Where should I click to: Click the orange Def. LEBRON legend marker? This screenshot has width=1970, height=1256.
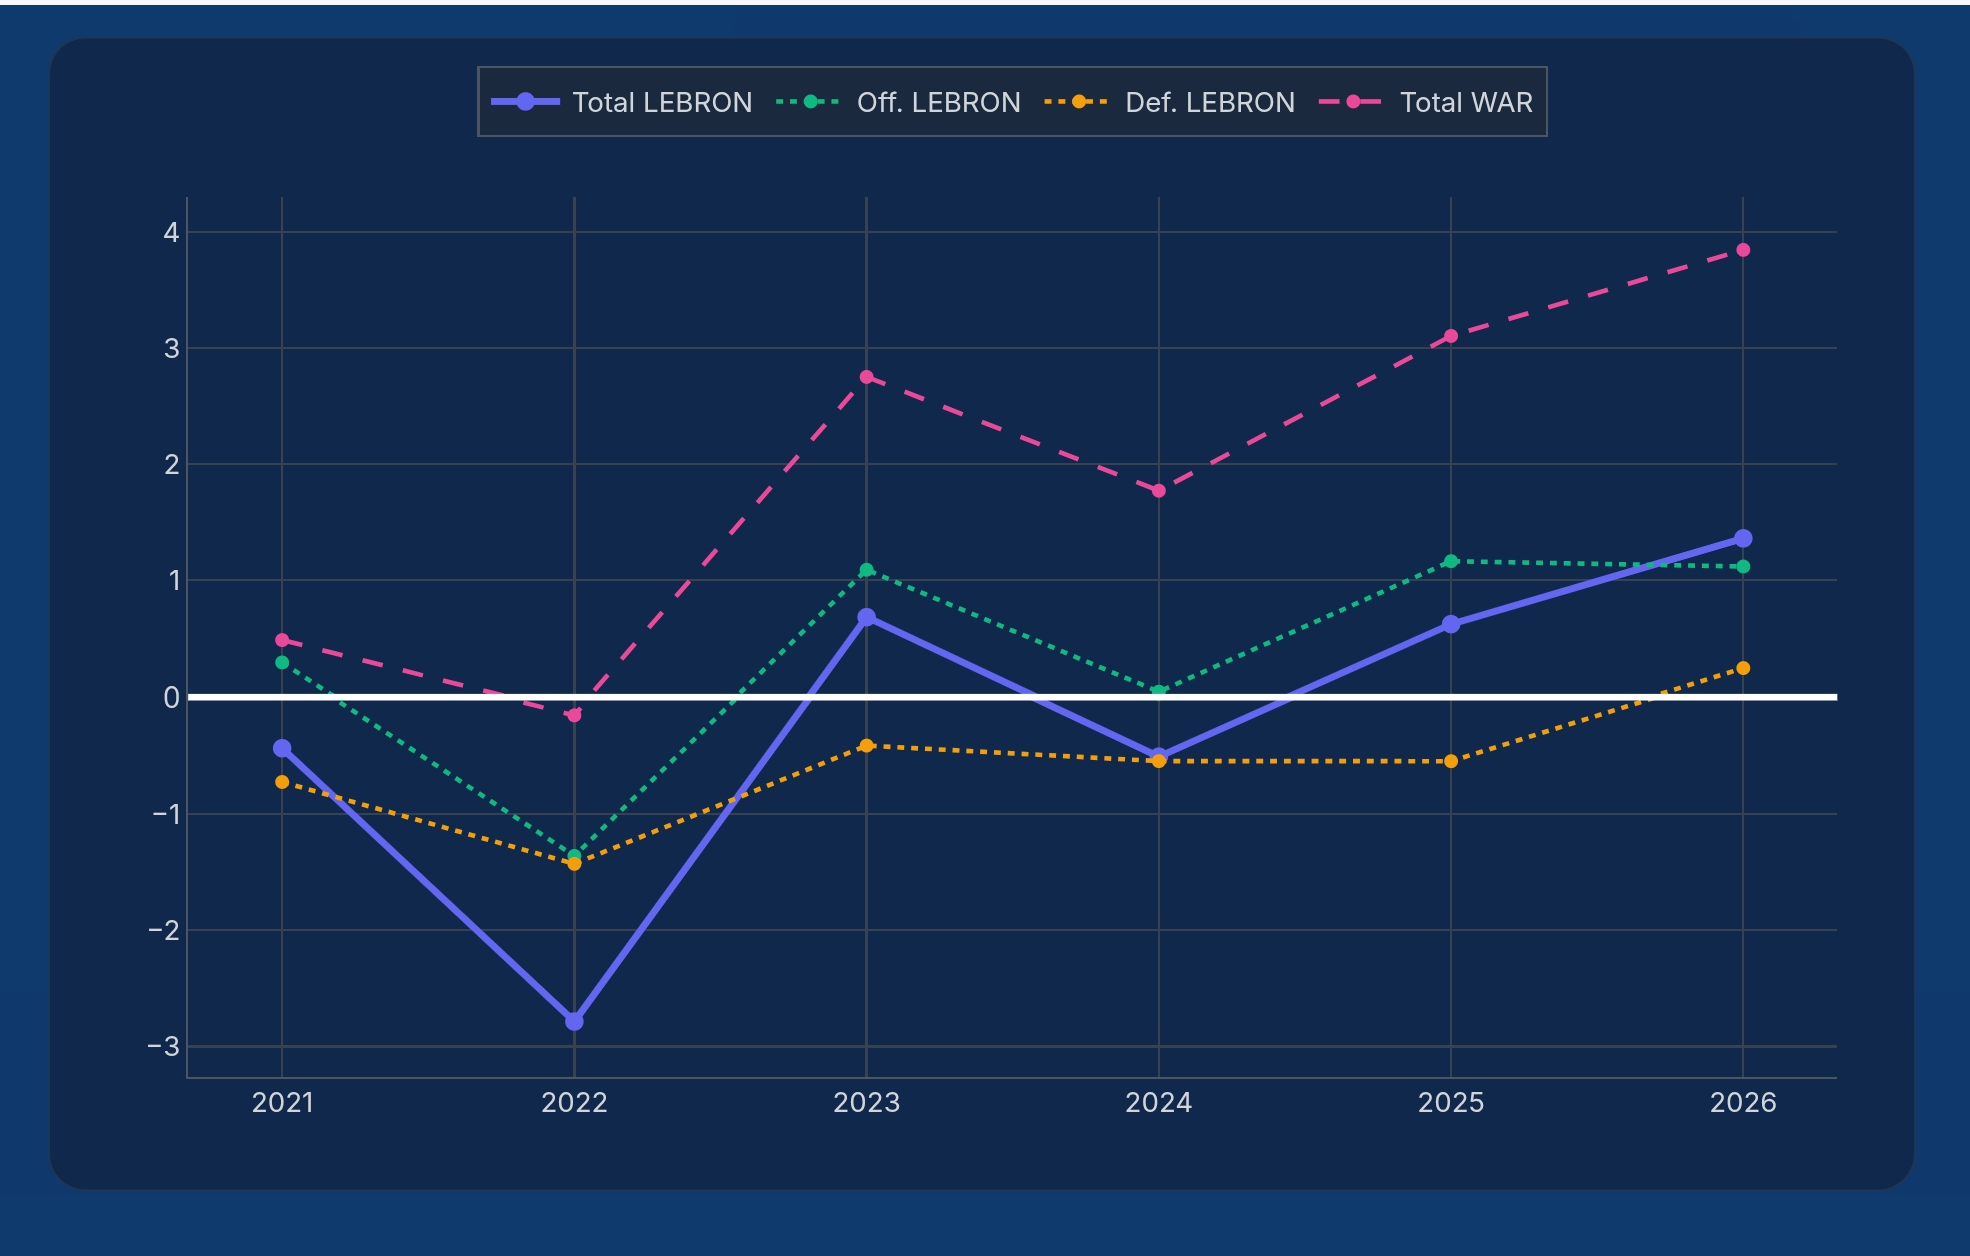click(x=1078, y=102)
